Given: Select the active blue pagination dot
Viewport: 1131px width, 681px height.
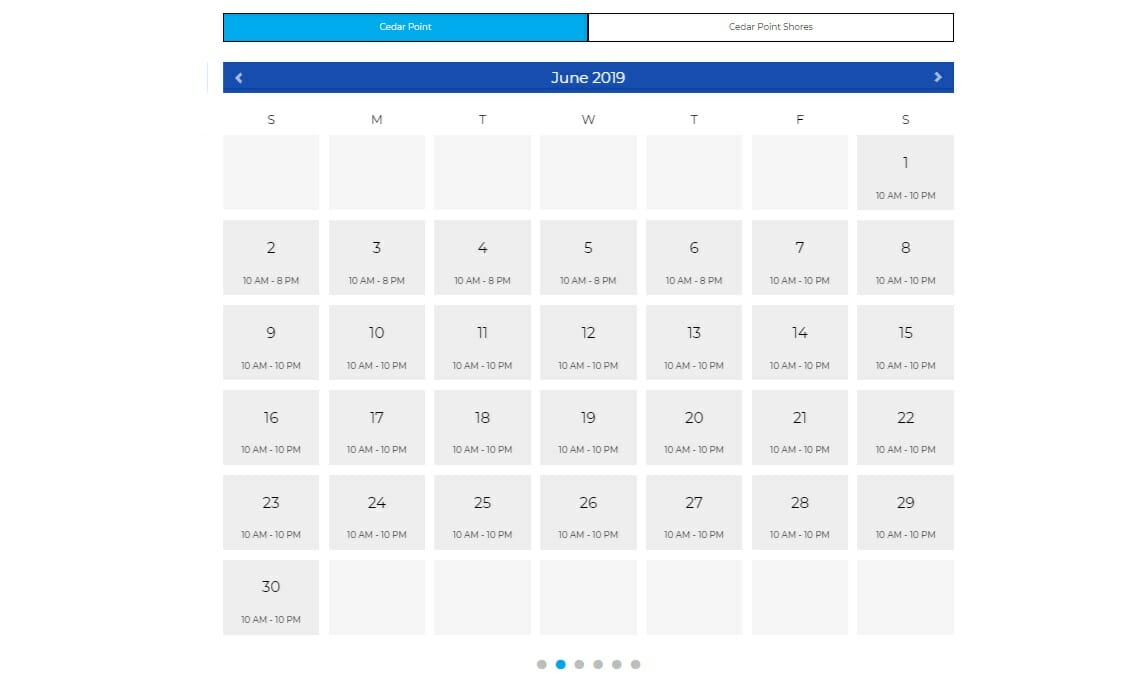Looking at the screenshot, I should [560, 664].
